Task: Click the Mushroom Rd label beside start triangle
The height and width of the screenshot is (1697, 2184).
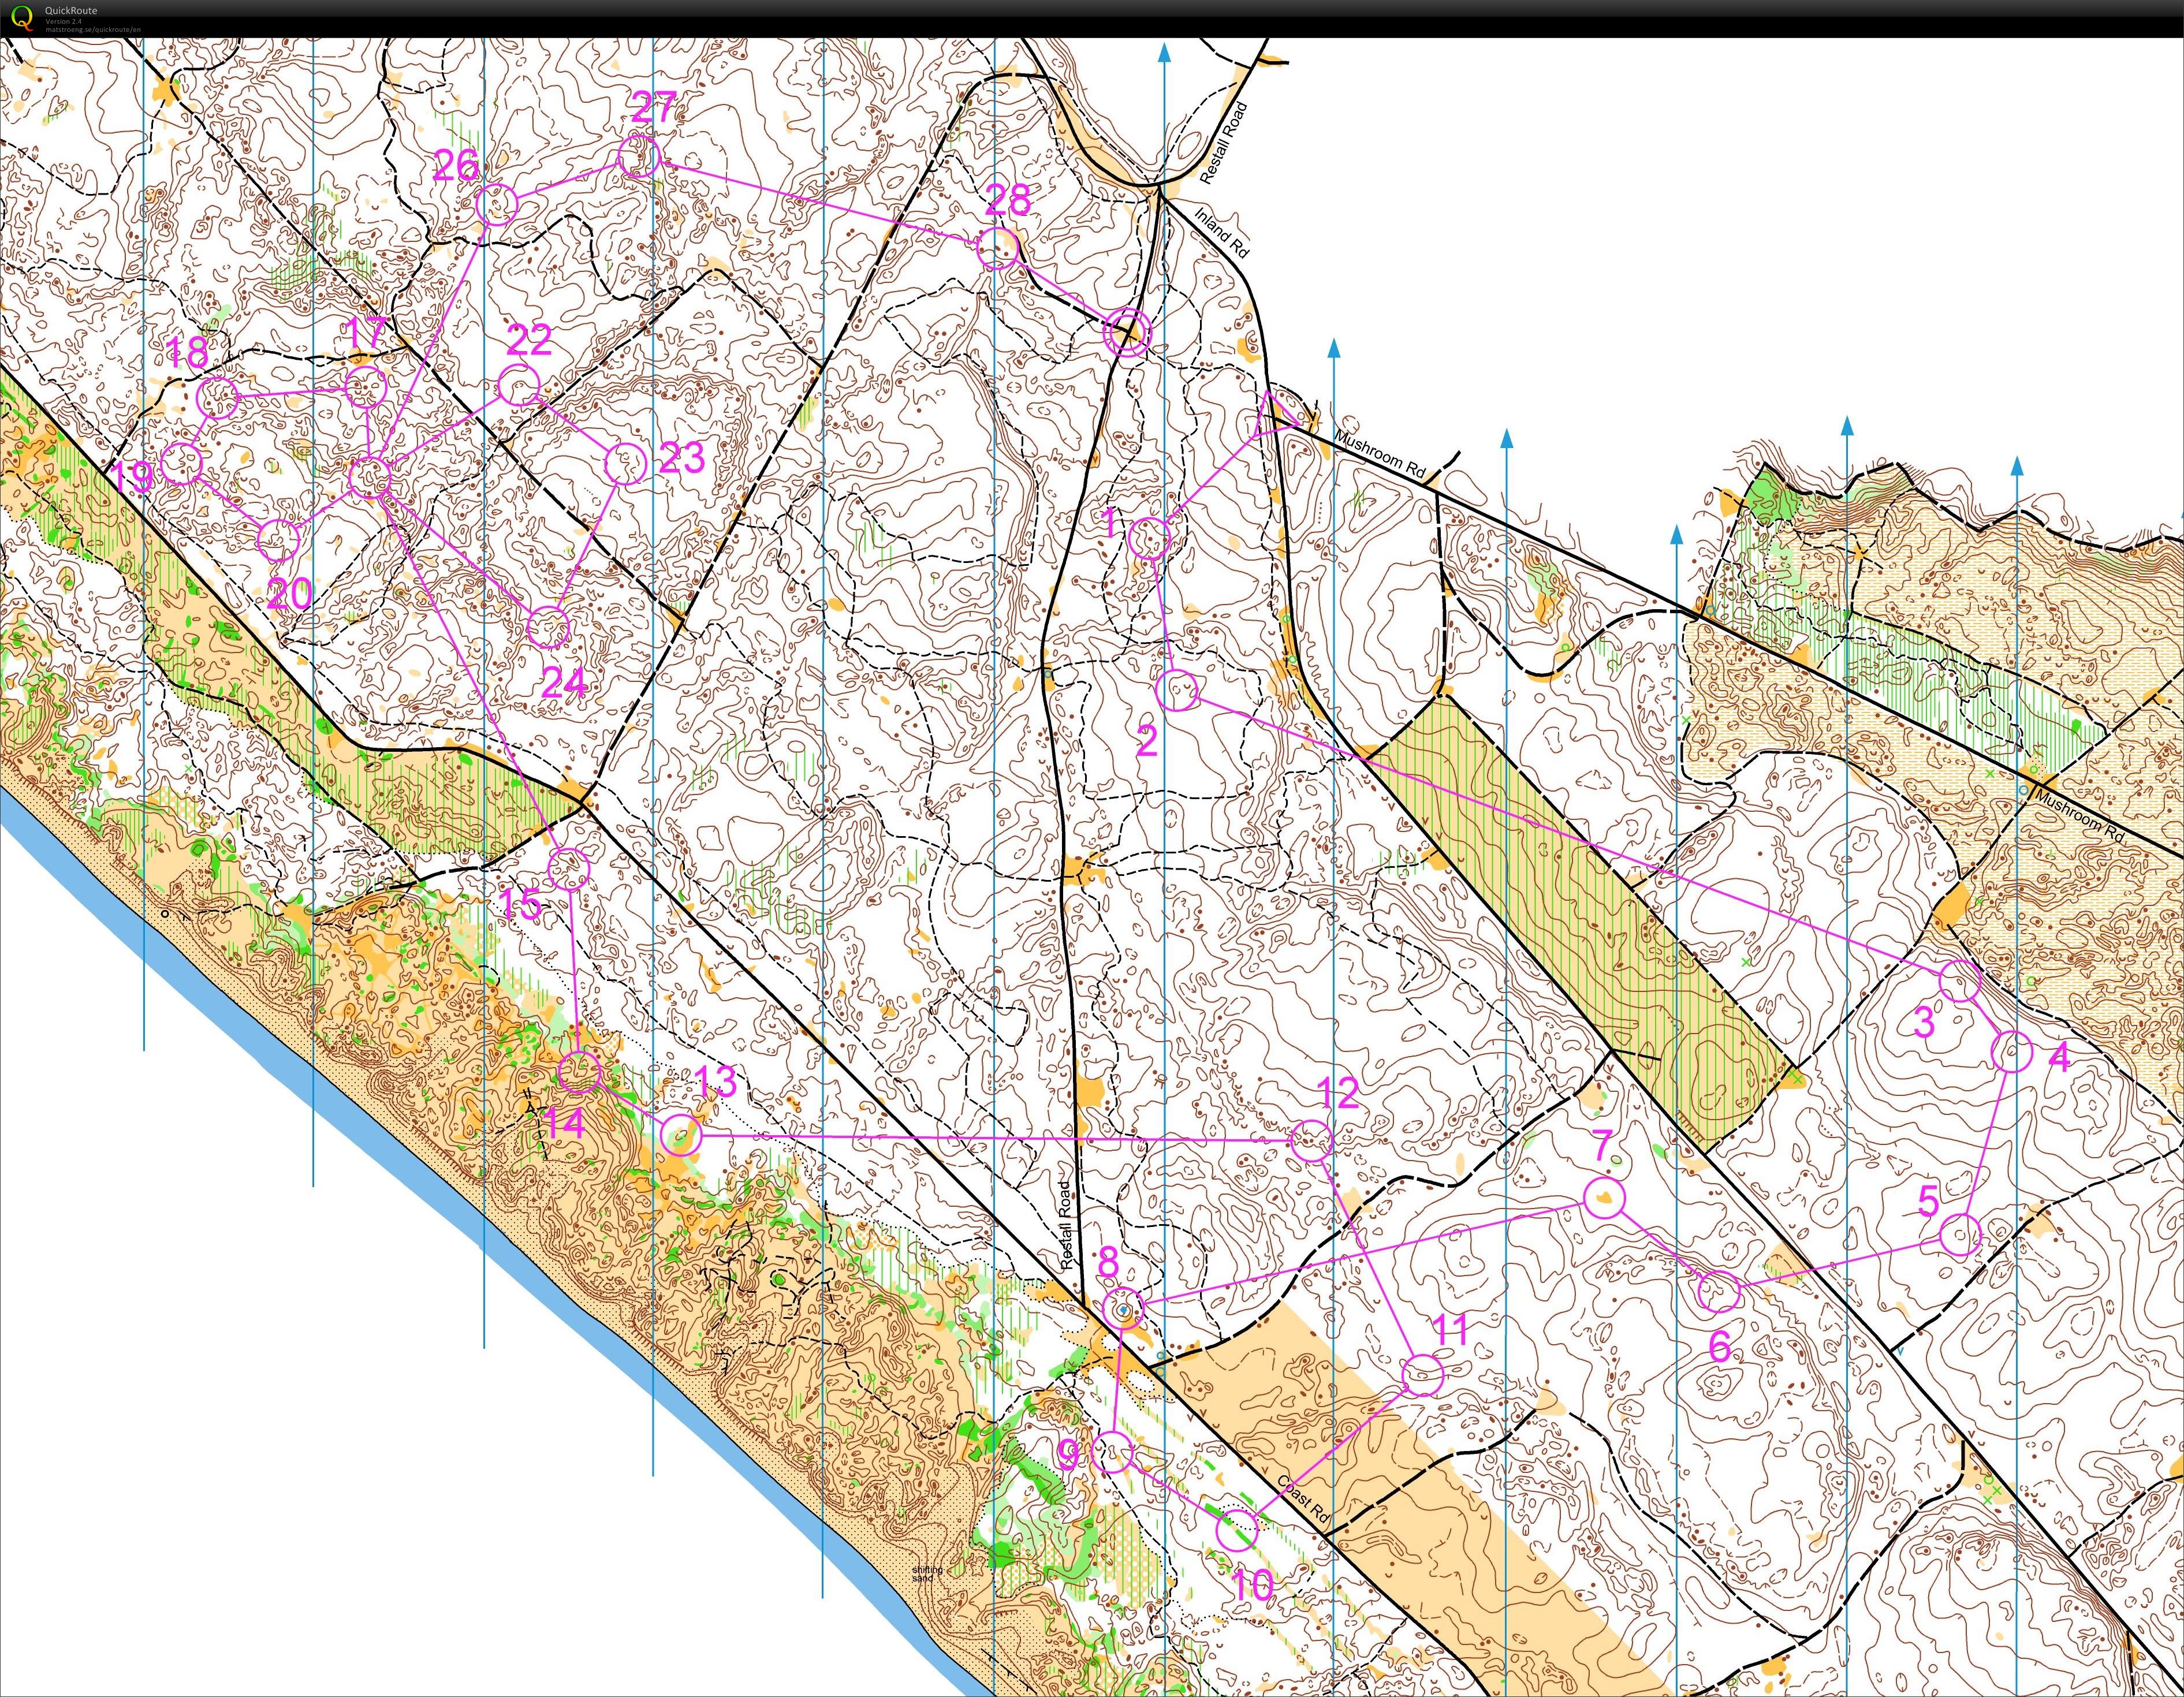Action: point(1380,454)
